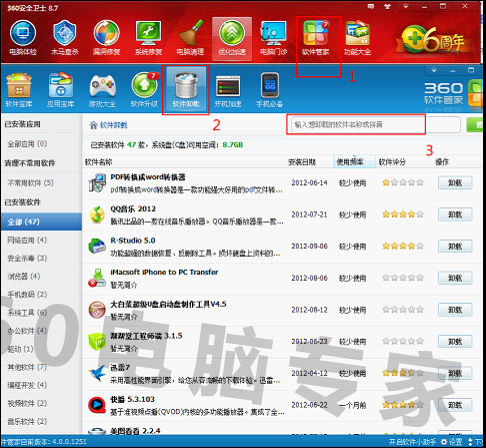This screenshot has height=448, width=486.
Task: Click the home icon beside 软件卸载 breadcrumb
Action: click(x=93, y=125)
